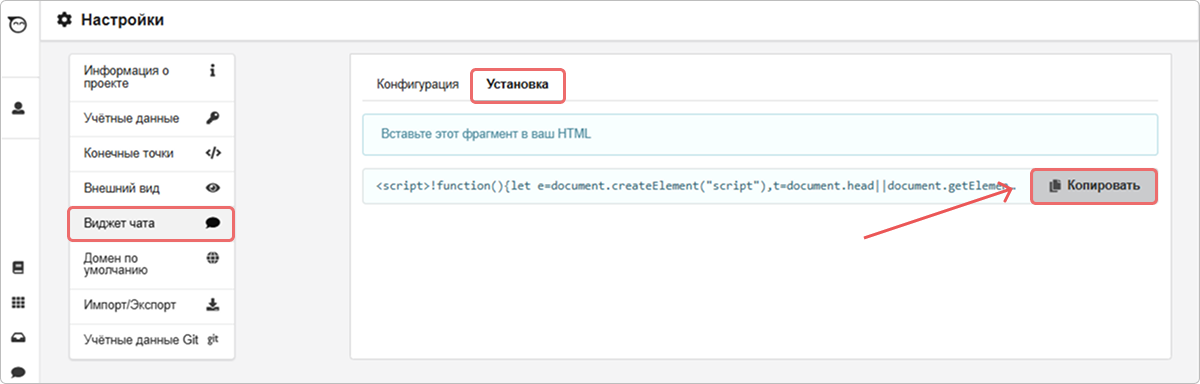Click the speech bubble icon beside Виджет чата
1200x384 pixels.
pyautogui.click(x=212, y=223)
